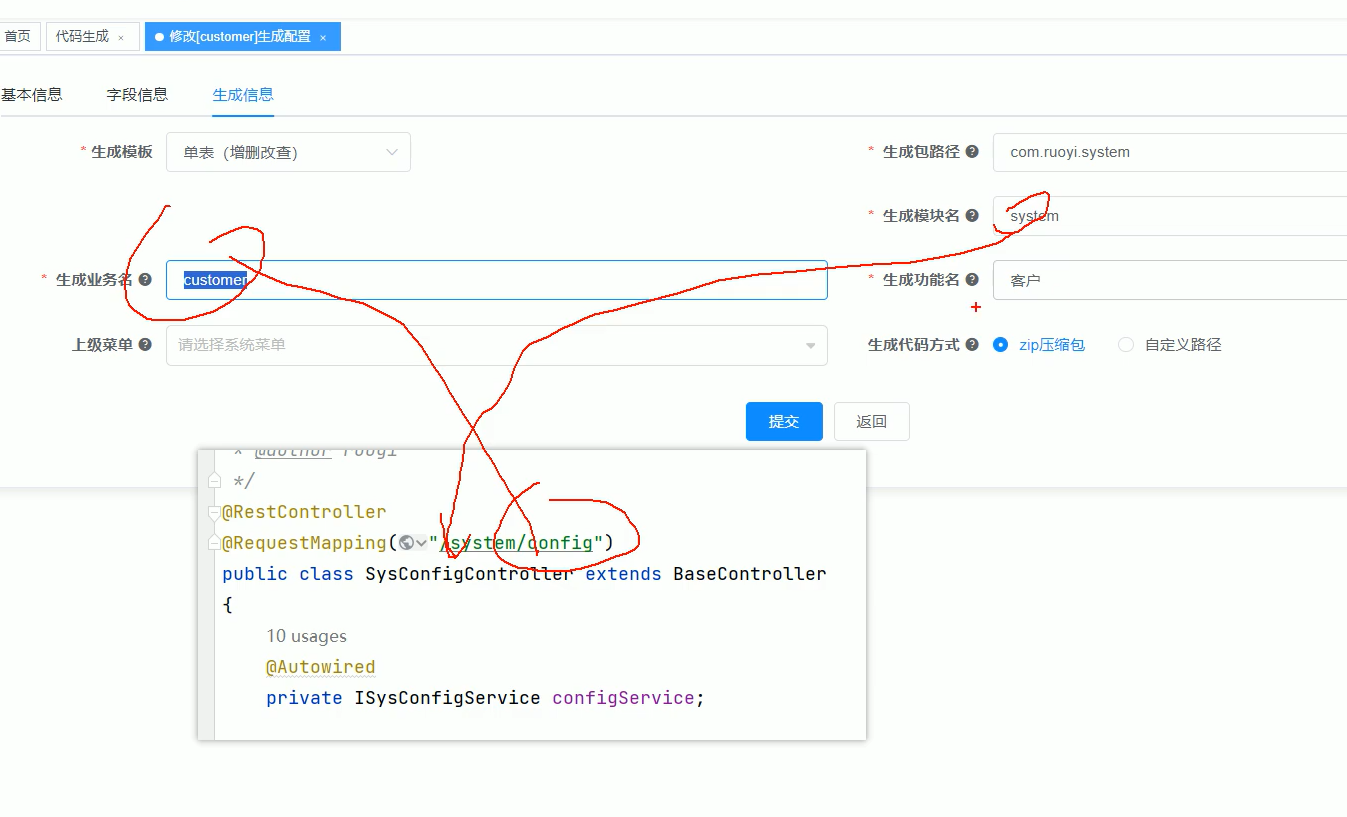Click the 返回 button

pyautogui.click(x=872, y=422)
